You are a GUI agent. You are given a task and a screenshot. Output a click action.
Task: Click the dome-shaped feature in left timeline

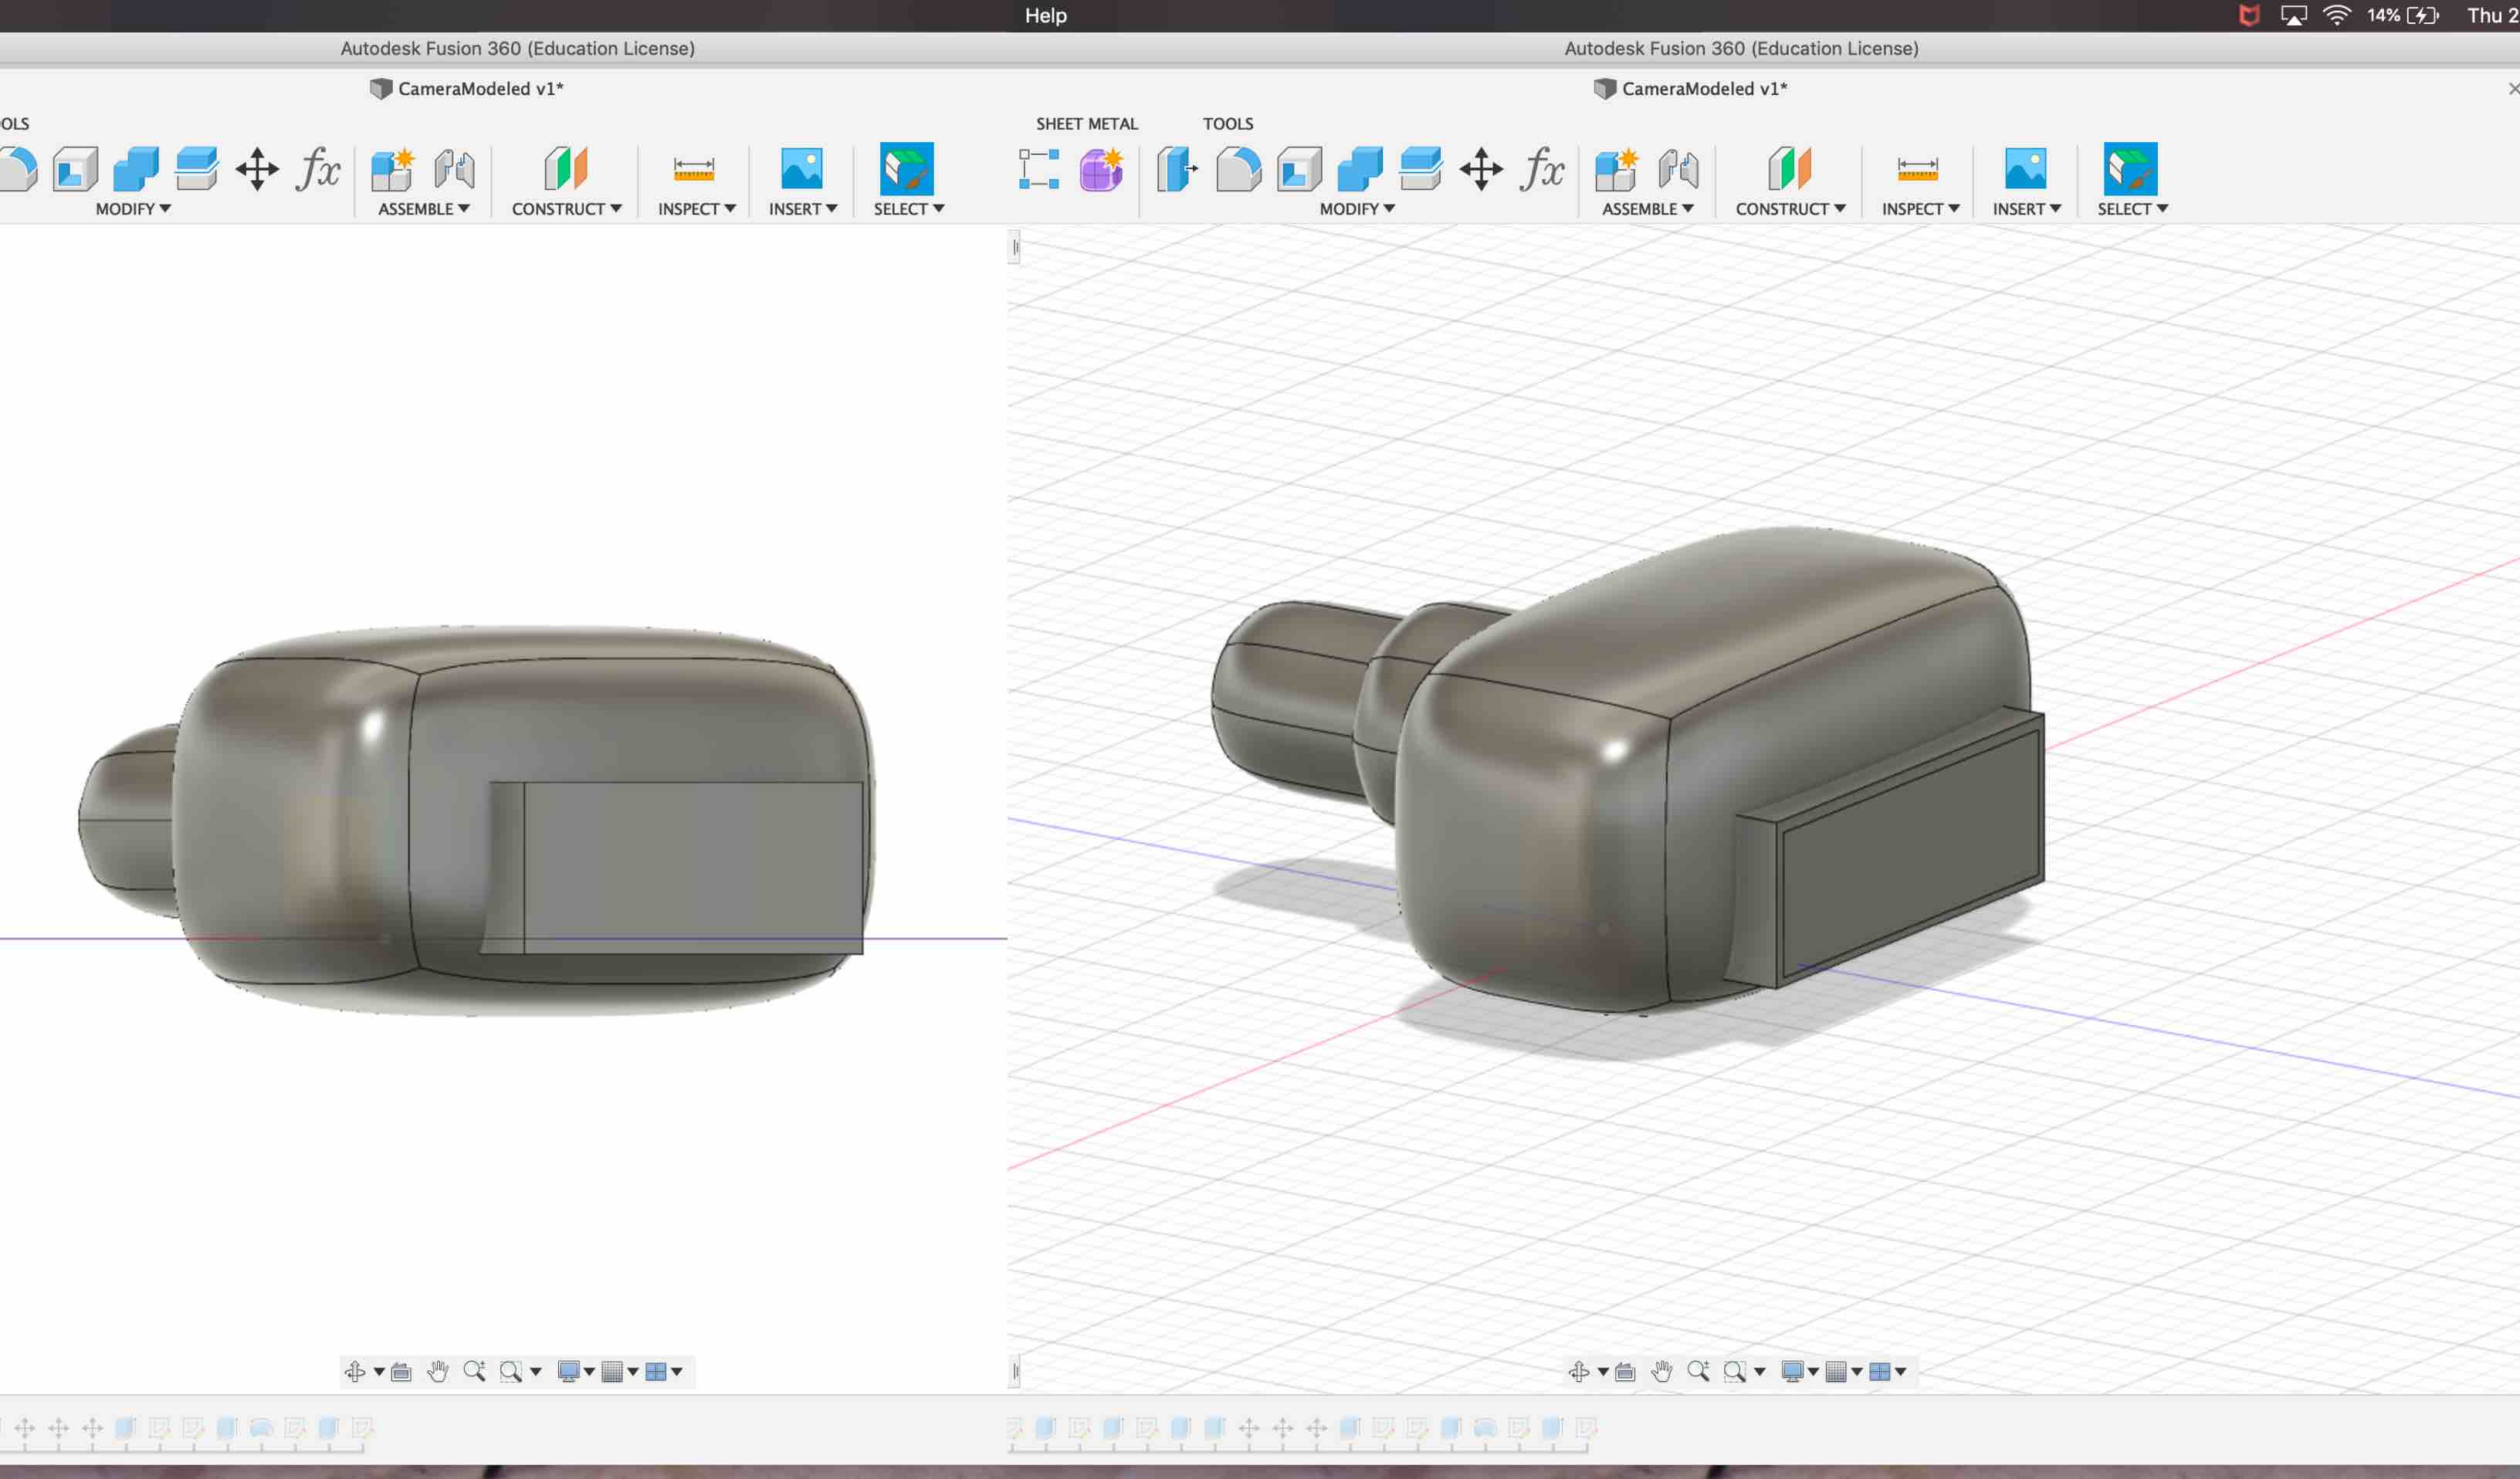point(261,1427)
